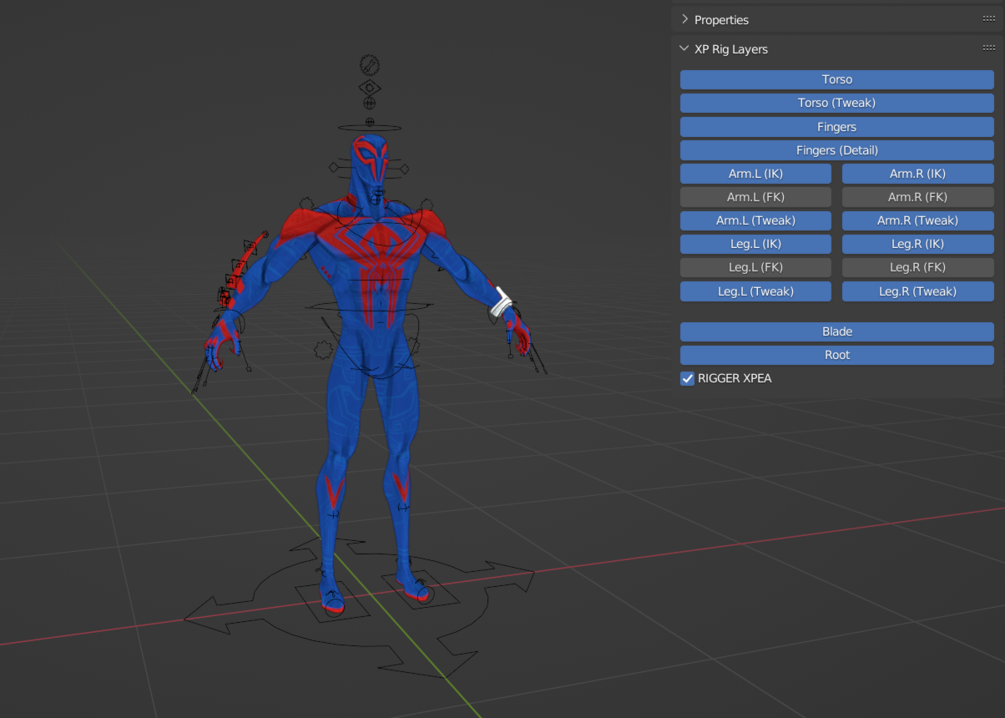Toggle Leg.L (Tweak) layer button
Image resolution: width=1005 pixels, height=718 pixels.
point(756,291)
